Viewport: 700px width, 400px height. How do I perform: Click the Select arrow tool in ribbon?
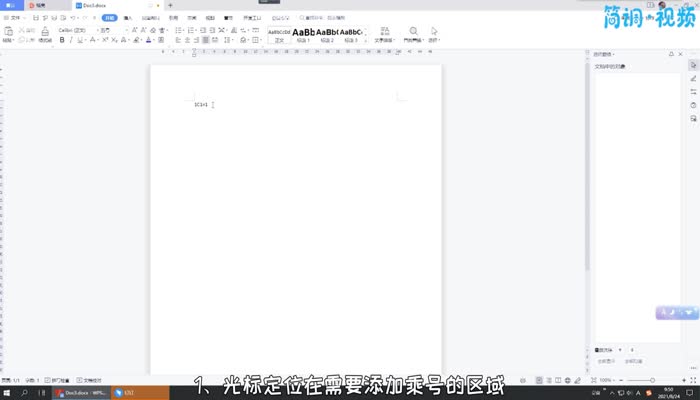(x=434, y=32)
